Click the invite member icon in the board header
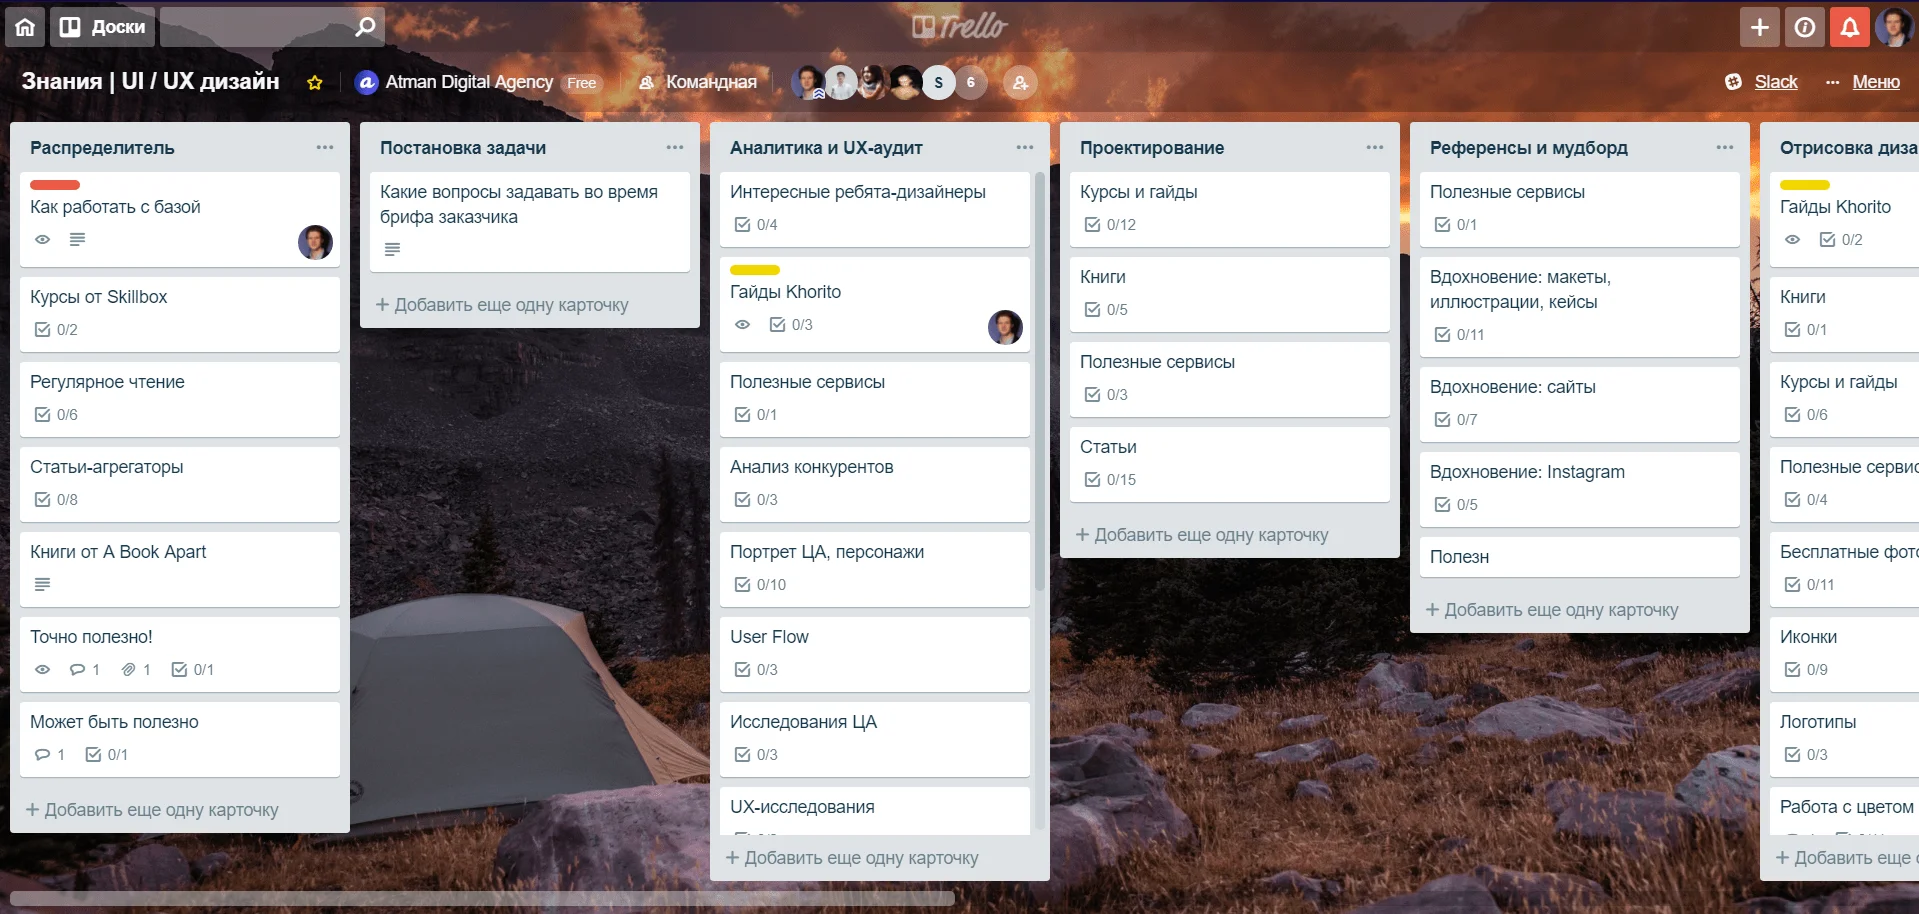Viewport: 1919px width, 914px height. click(1020, 82)
